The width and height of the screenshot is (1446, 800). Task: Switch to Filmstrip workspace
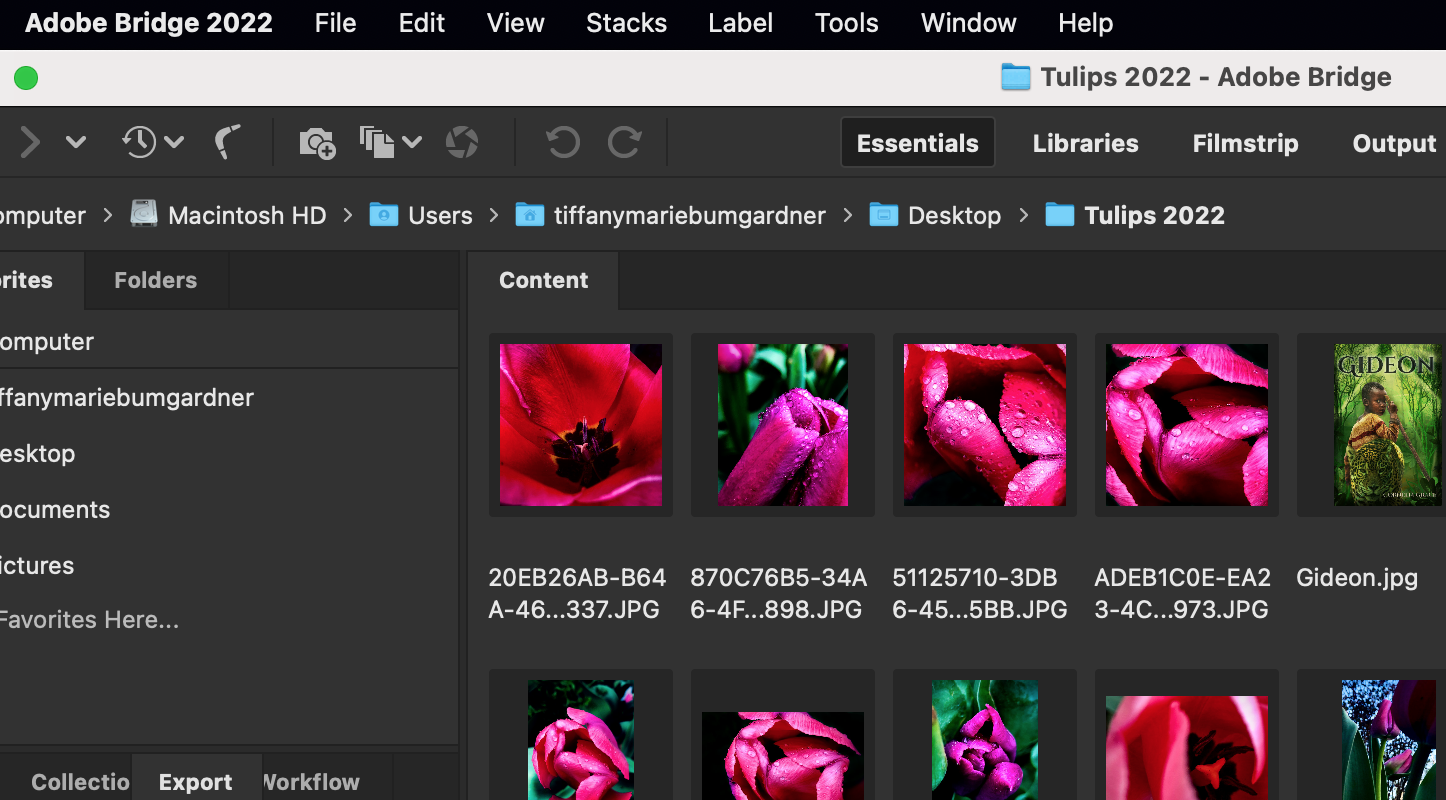pyautogui.click(x=1245, y=143)
